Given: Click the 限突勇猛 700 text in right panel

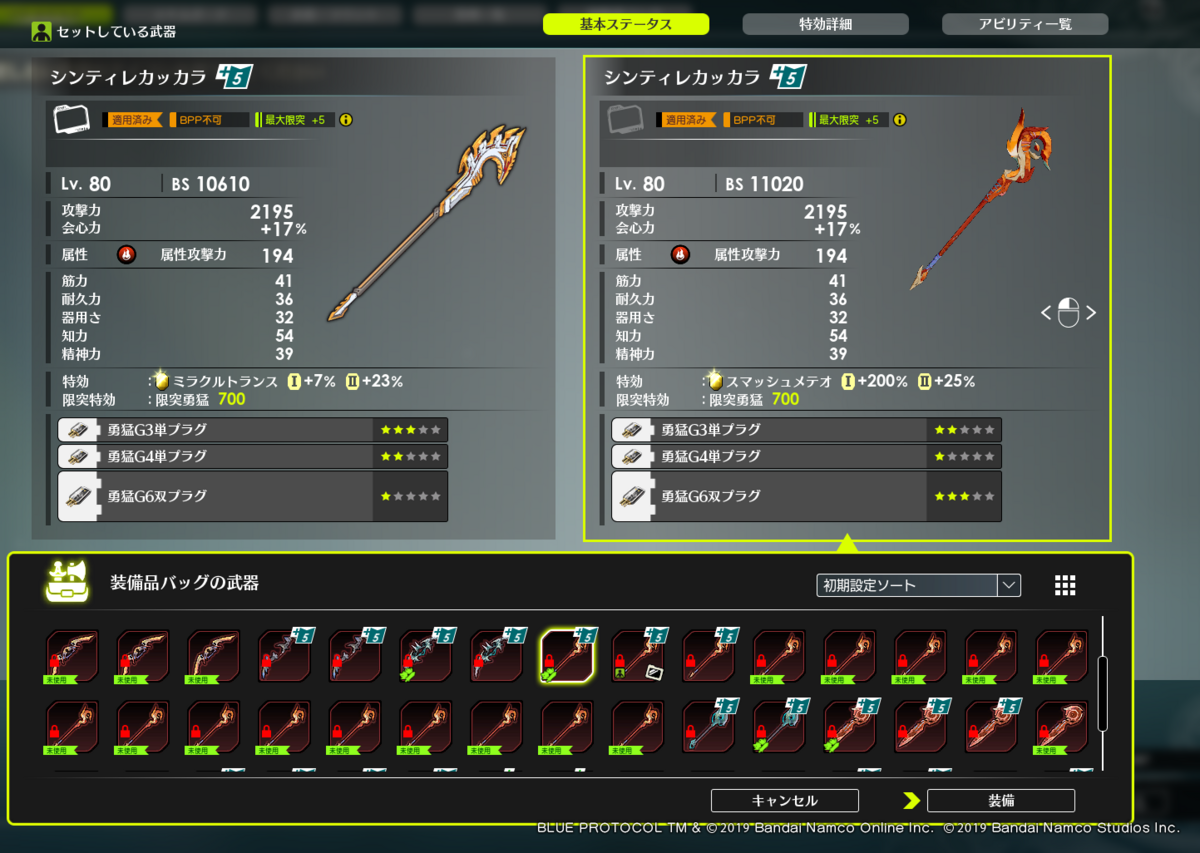Looking at the screenshot, I should (x=754, y=399).
